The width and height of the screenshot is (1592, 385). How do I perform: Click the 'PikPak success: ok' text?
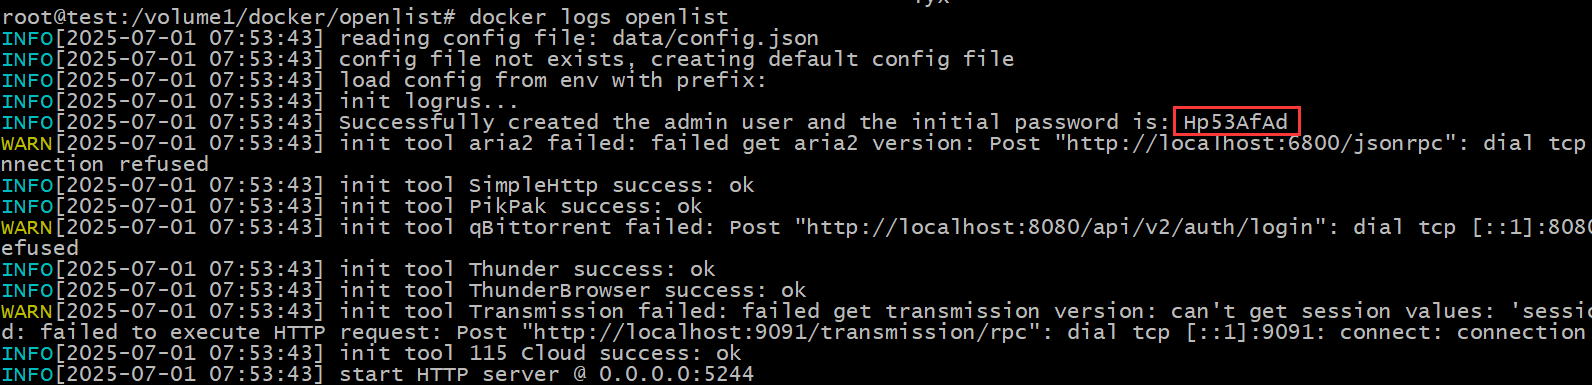[x=585, y=206]
